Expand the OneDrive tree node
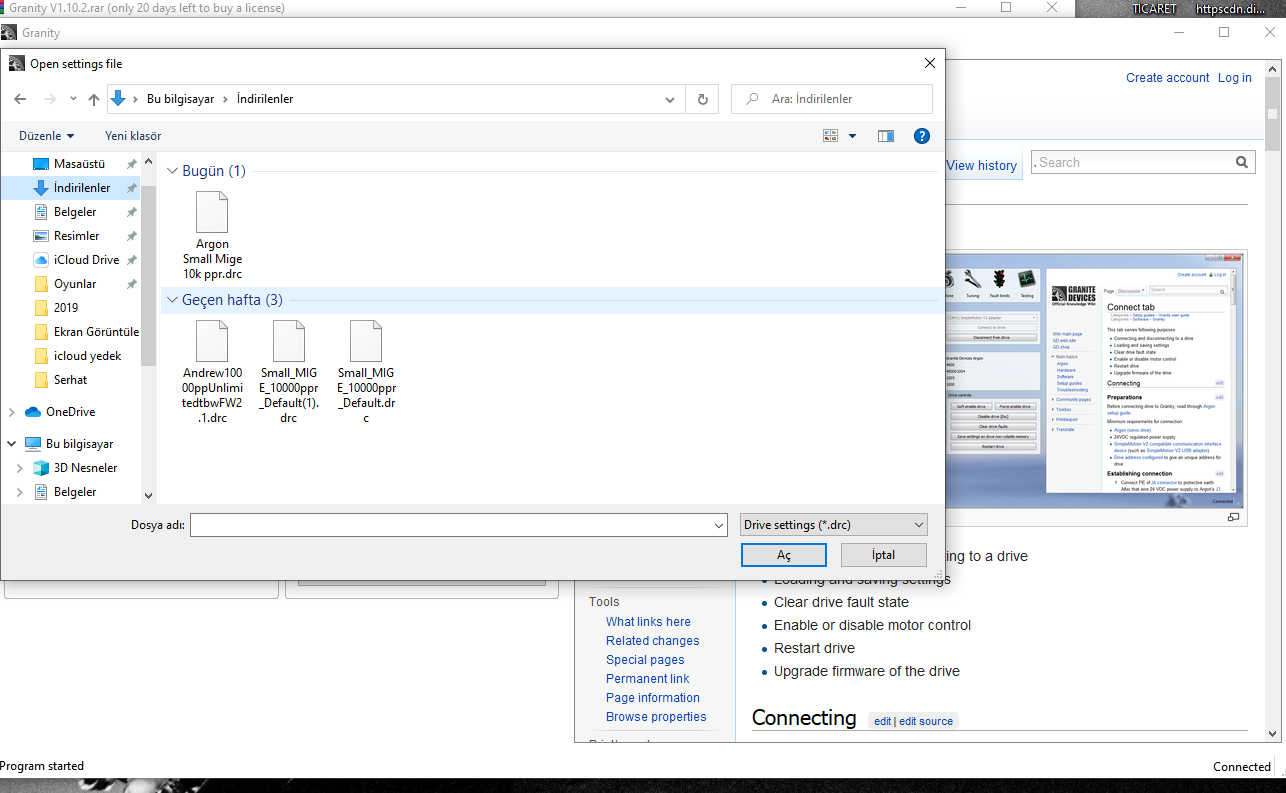The image size is (1286, 793). click(11, 412)
